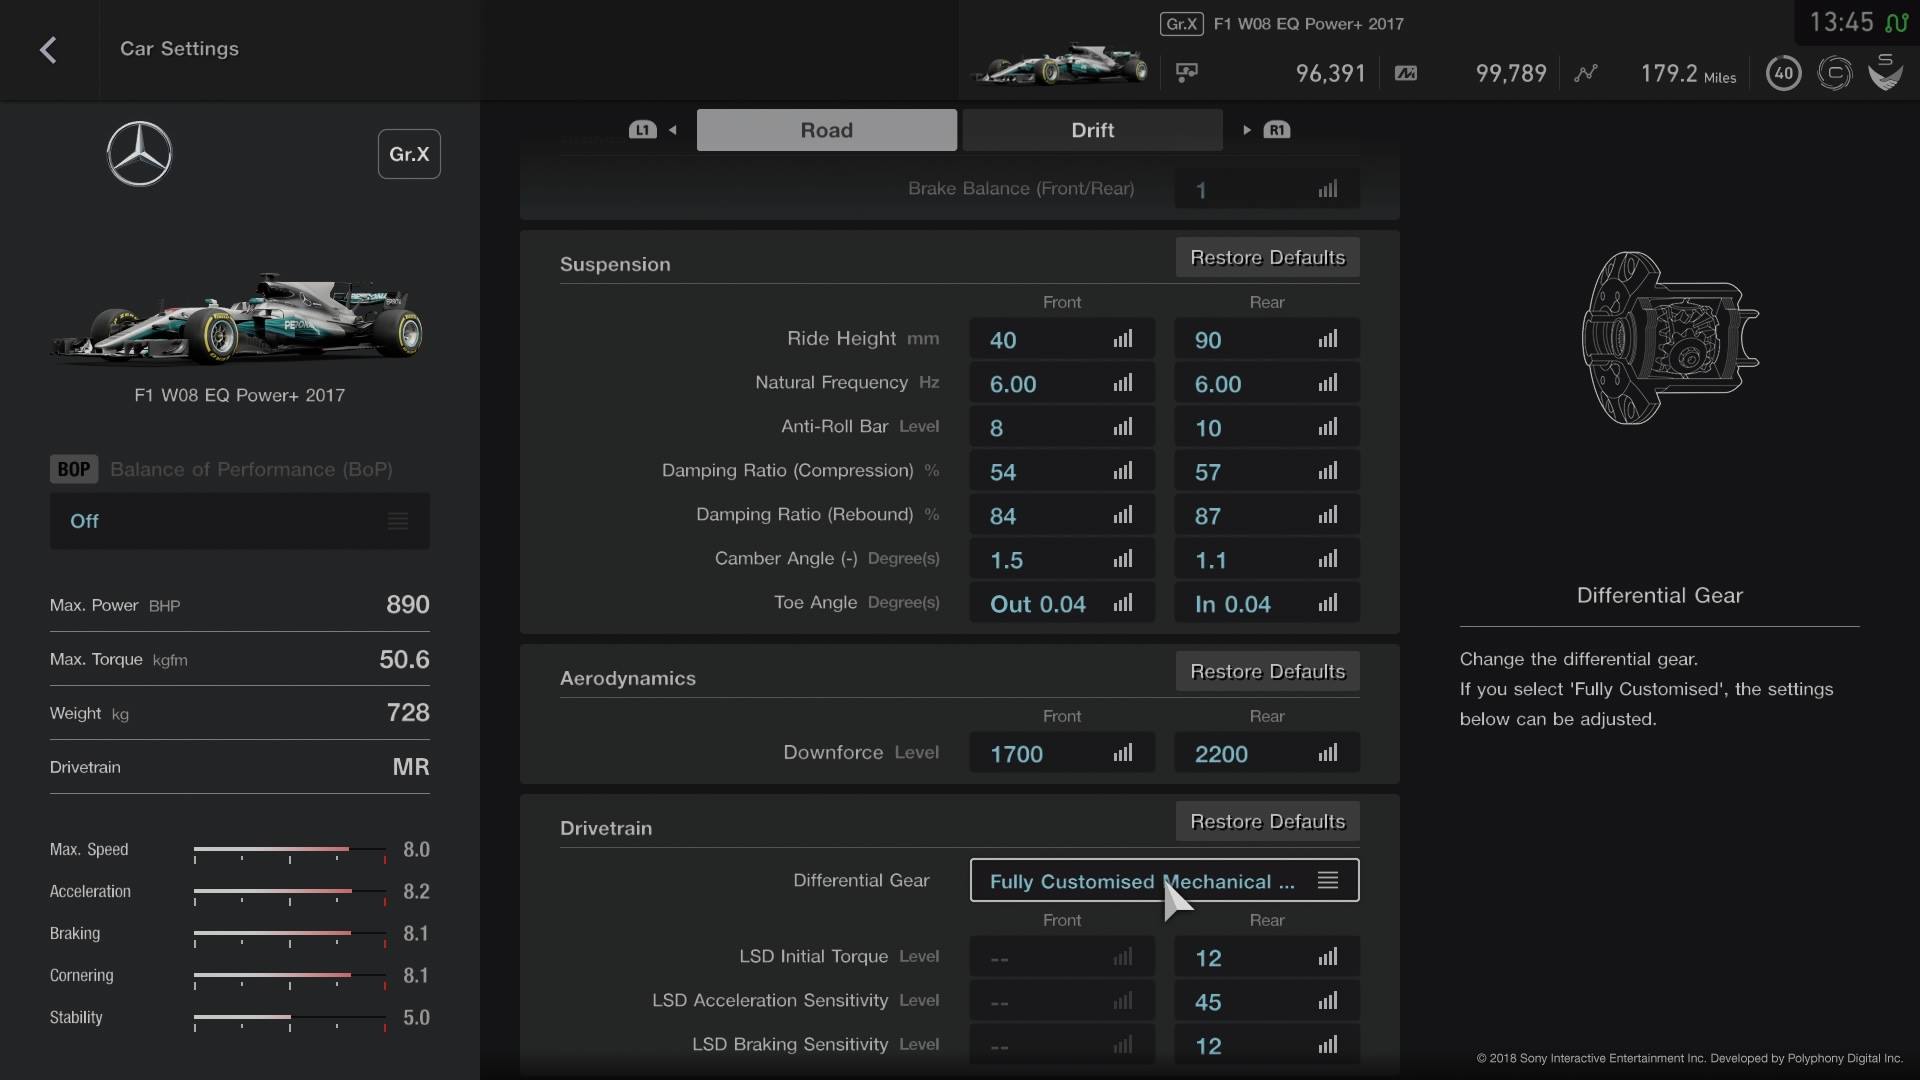Image resolution: width=1920 pixels, height=1080 pixels.
Task: Click the Max. Power 890 value
Action: coord(408,604)
